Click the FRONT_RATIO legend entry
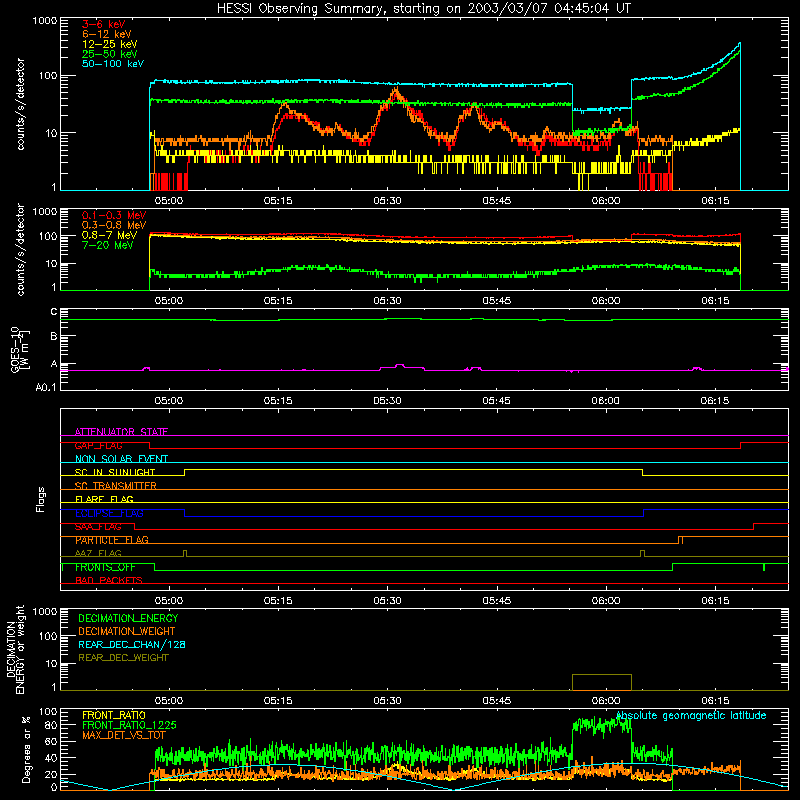This screenshot has width=800, height=800. coord(114,715)
